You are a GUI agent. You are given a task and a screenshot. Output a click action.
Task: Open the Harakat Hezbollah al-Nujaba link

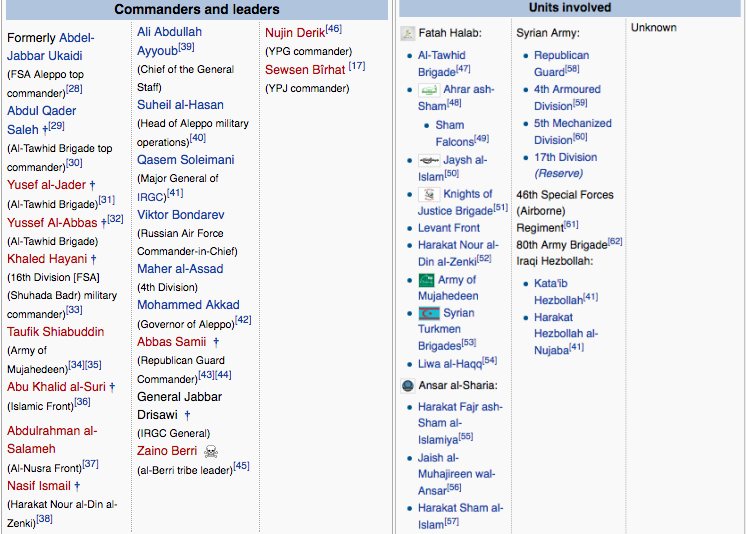click(x=565, y=334)
